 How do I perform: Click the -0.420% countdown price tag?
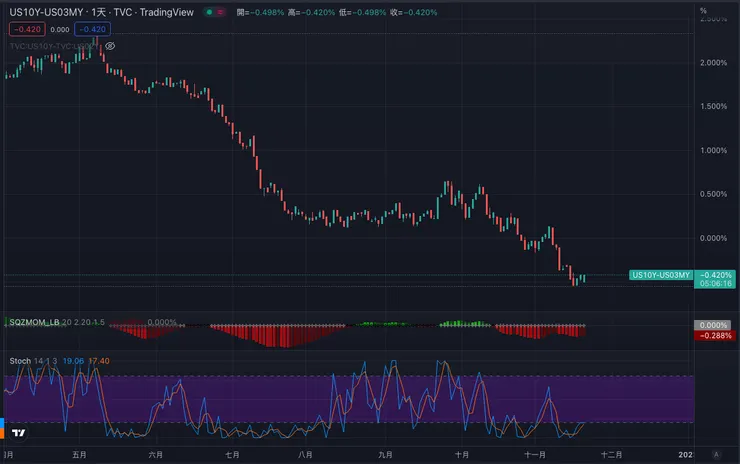click(x=715, y=279)
